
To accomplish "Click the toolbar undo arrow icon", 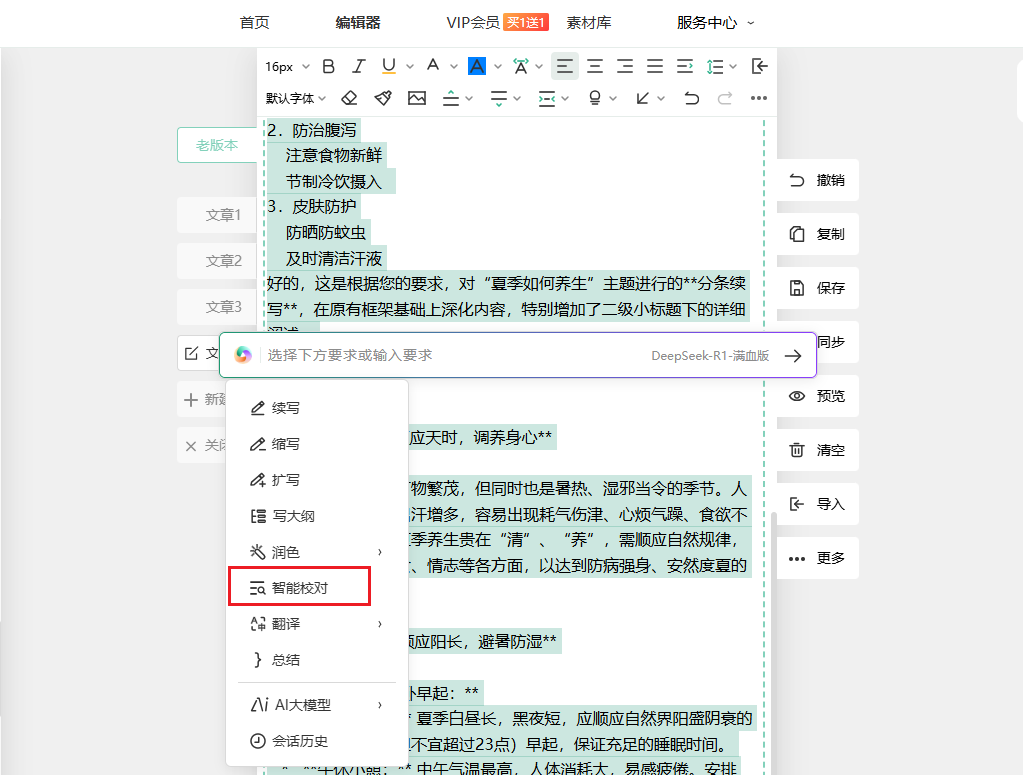I will [x=692, y=99].
